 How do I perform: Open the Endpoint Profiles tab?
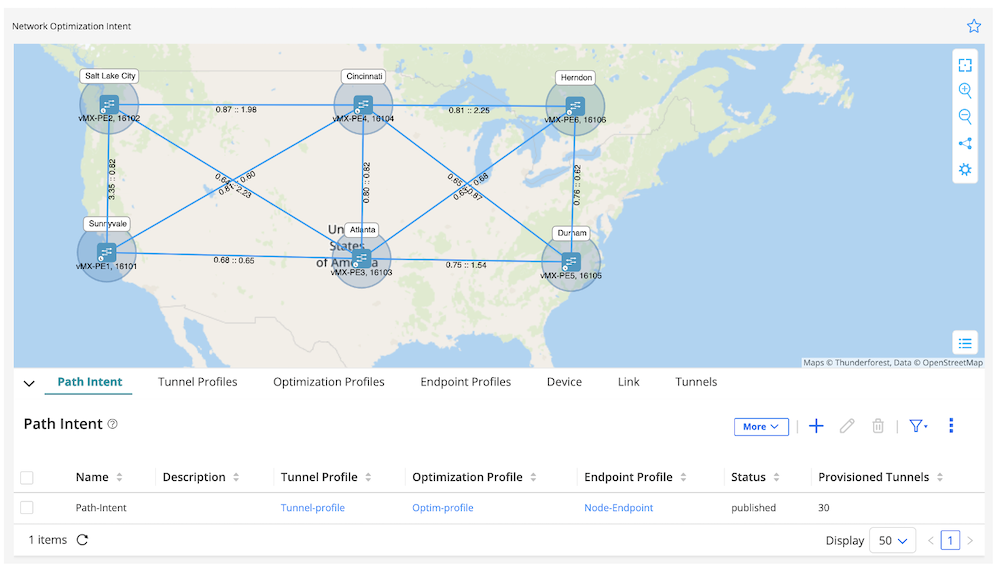[x=466, y=382]
